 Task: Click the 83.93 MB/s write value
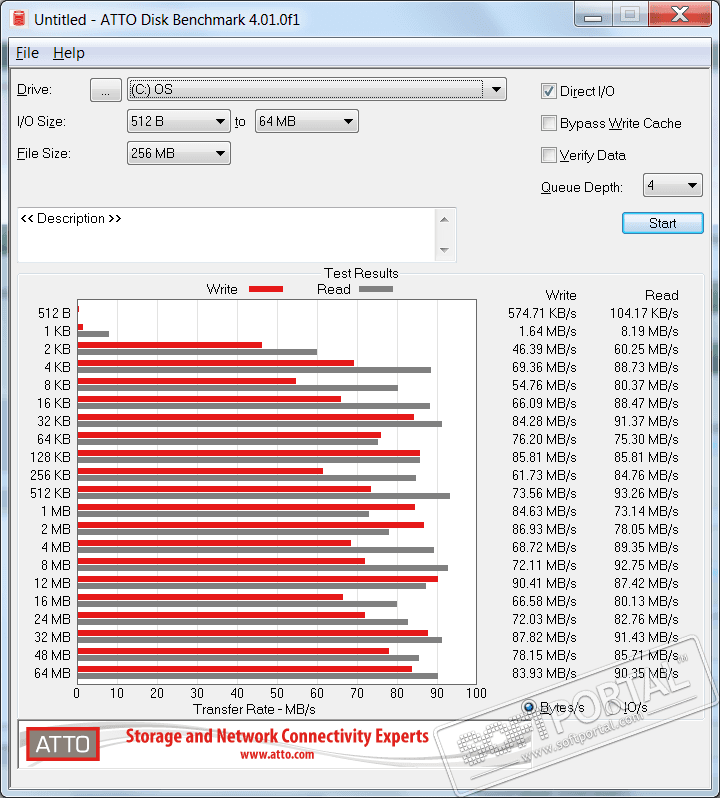click(x=544, y=673)
